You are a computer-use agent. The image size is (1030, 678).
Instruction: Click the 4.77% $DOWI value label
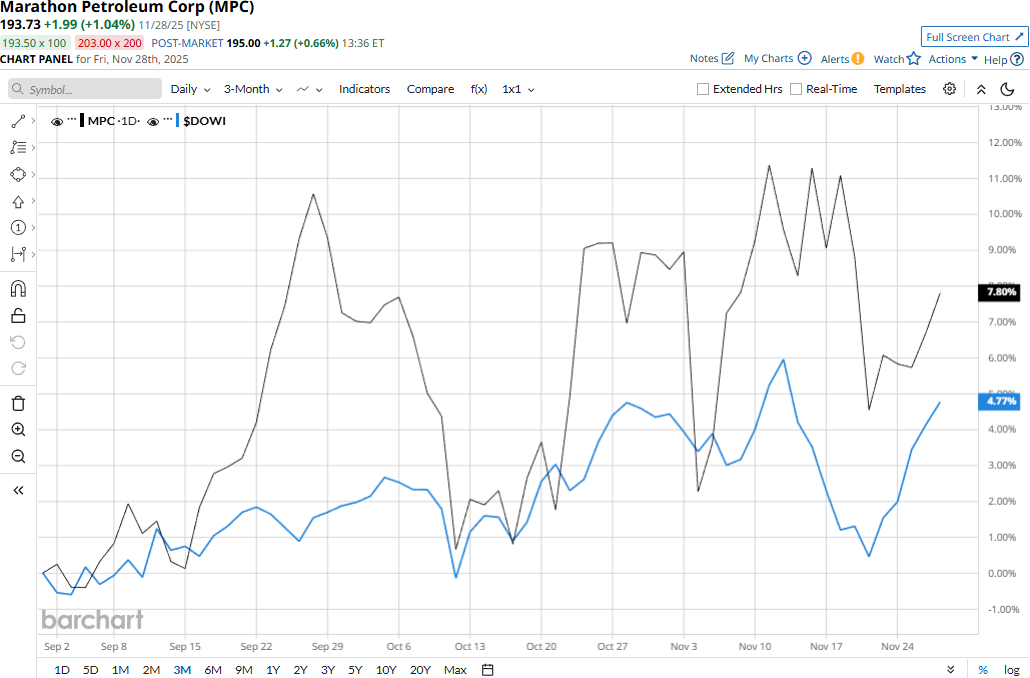pyautogui.click(x=999, y=401)
